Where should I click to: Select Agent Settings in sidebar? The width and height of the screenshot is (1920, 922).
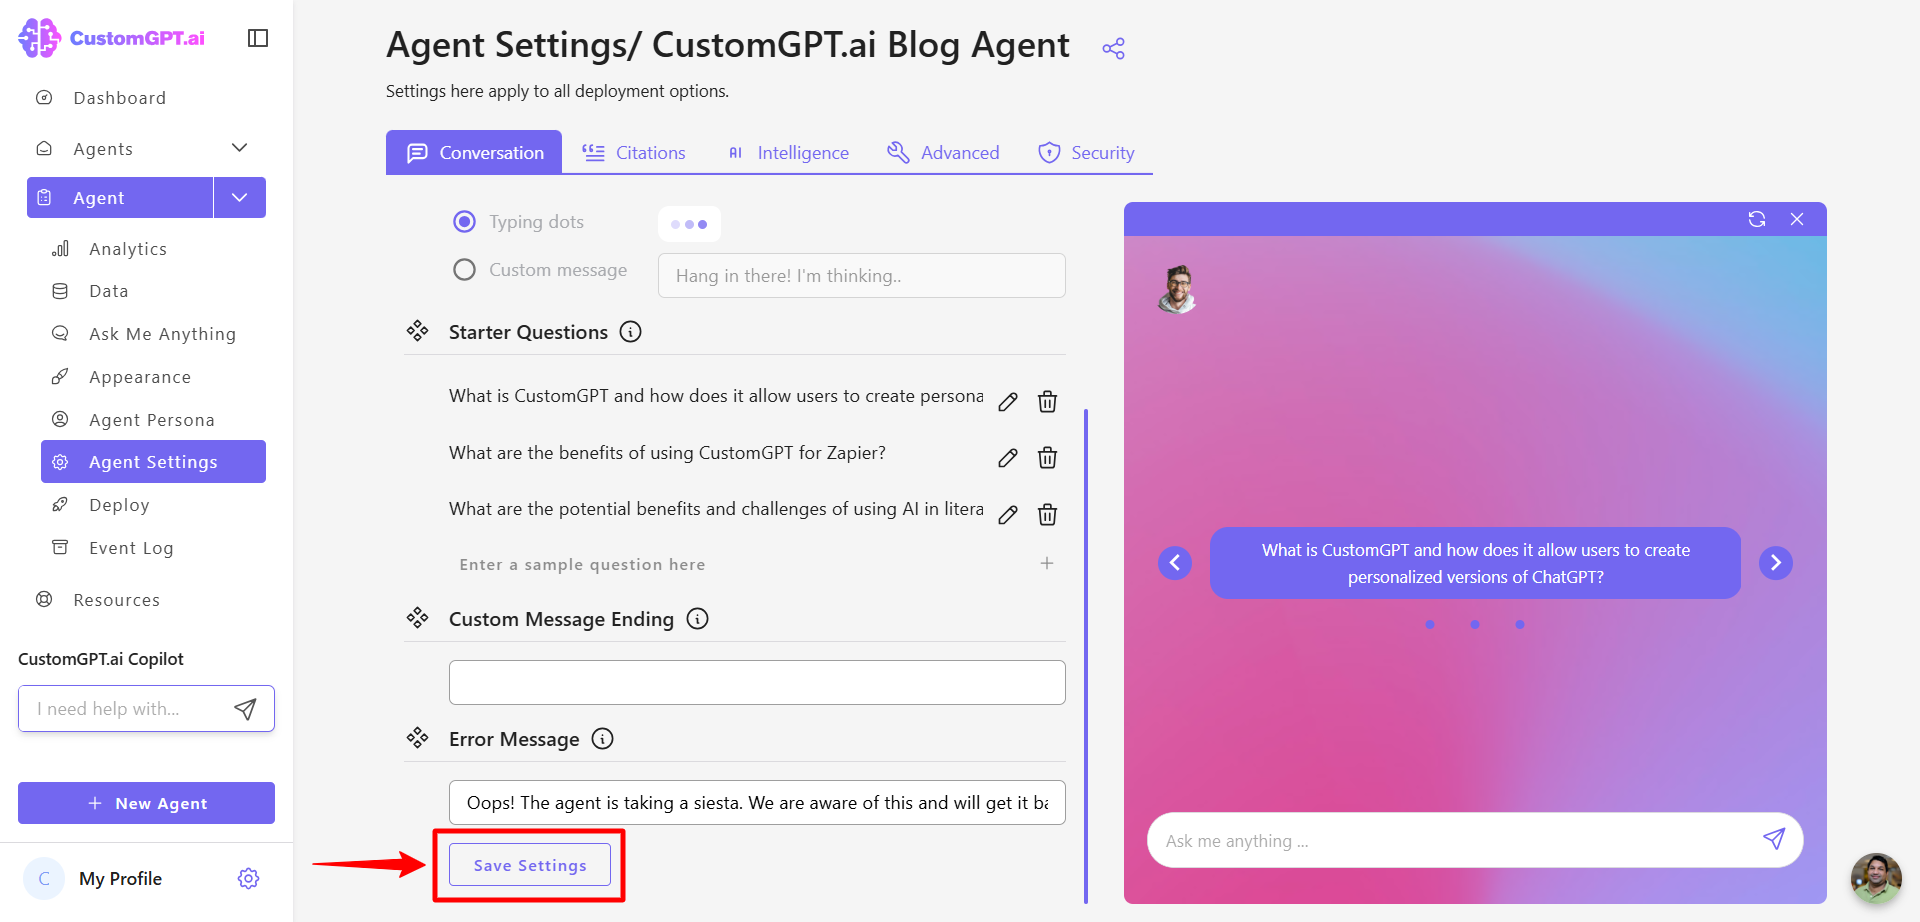[x=153, y=462]
